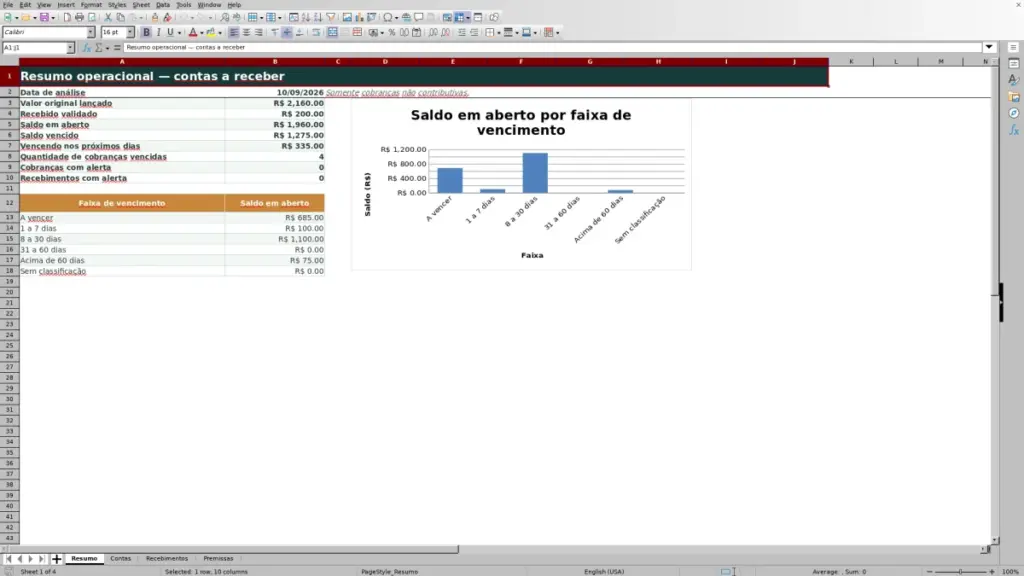Open the Format menu
The image size is (1024, 576).
point(91,5)
